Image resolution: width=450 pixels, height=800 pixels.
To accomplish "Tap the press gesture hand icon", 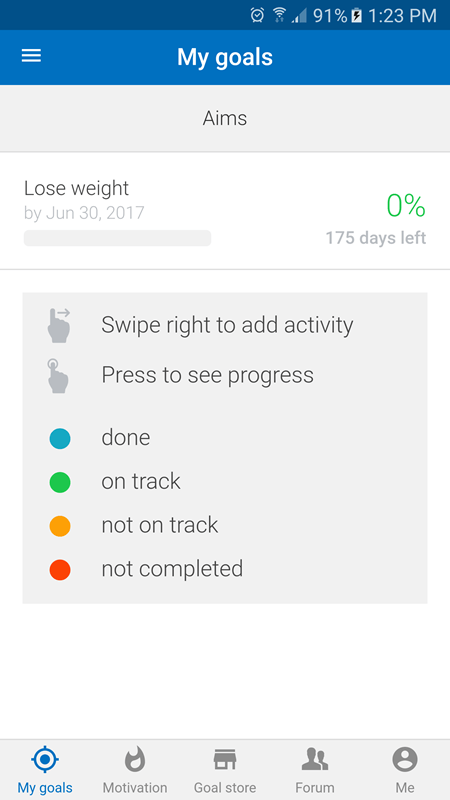I will coord(58,376).
